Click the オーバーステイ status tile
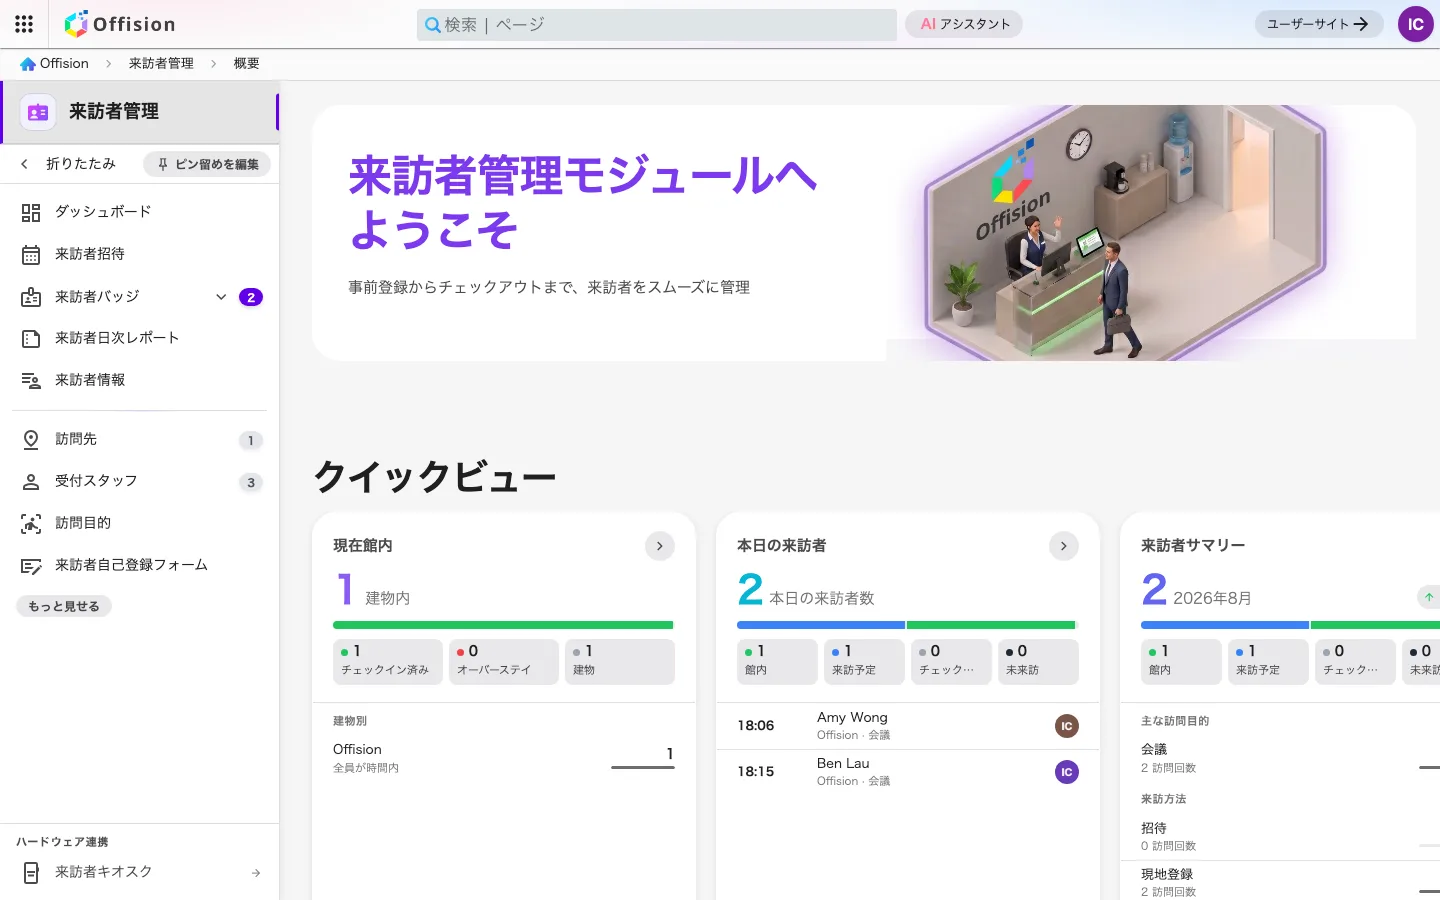This screenshot has width=1440, height=900. [504, 662]
